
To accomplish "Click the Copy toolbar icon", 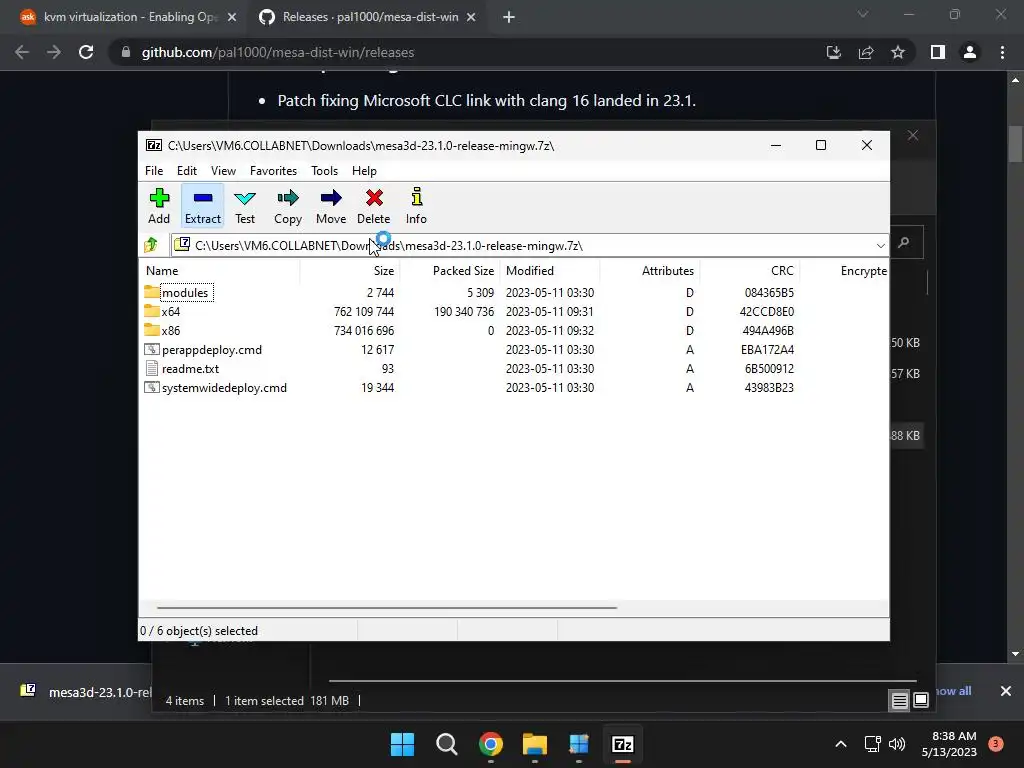I will point(288,198).
